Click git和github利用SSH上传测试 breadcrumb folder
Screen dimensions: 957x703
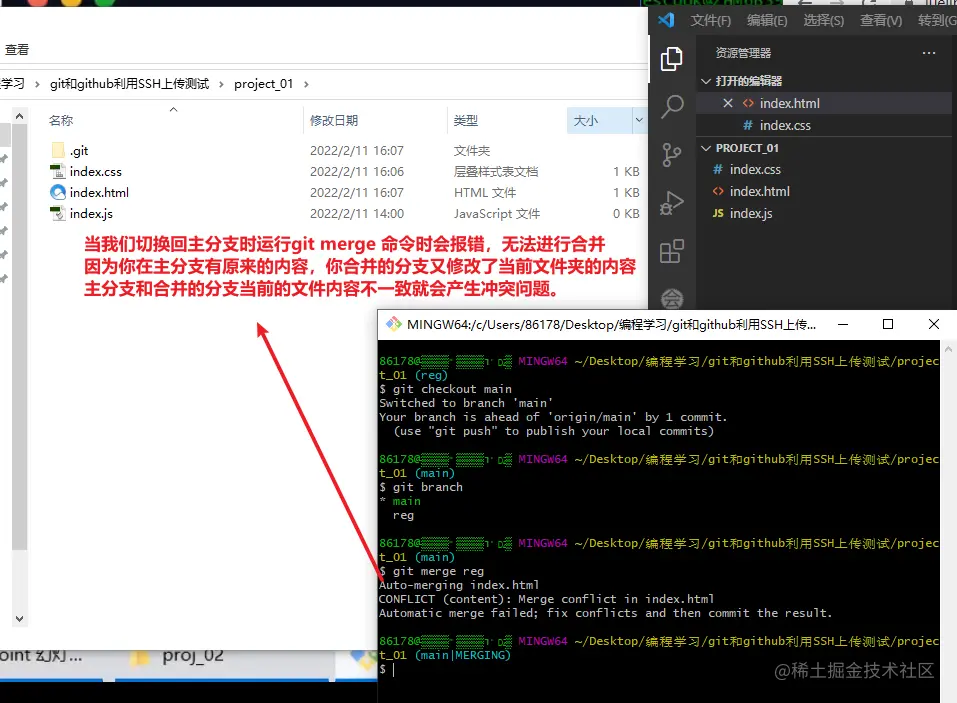pos(129,84)
